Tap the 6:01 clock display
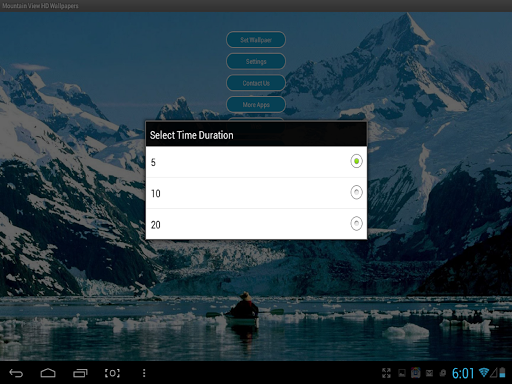Screen dimensions: 512x384 tap(463, 373)
